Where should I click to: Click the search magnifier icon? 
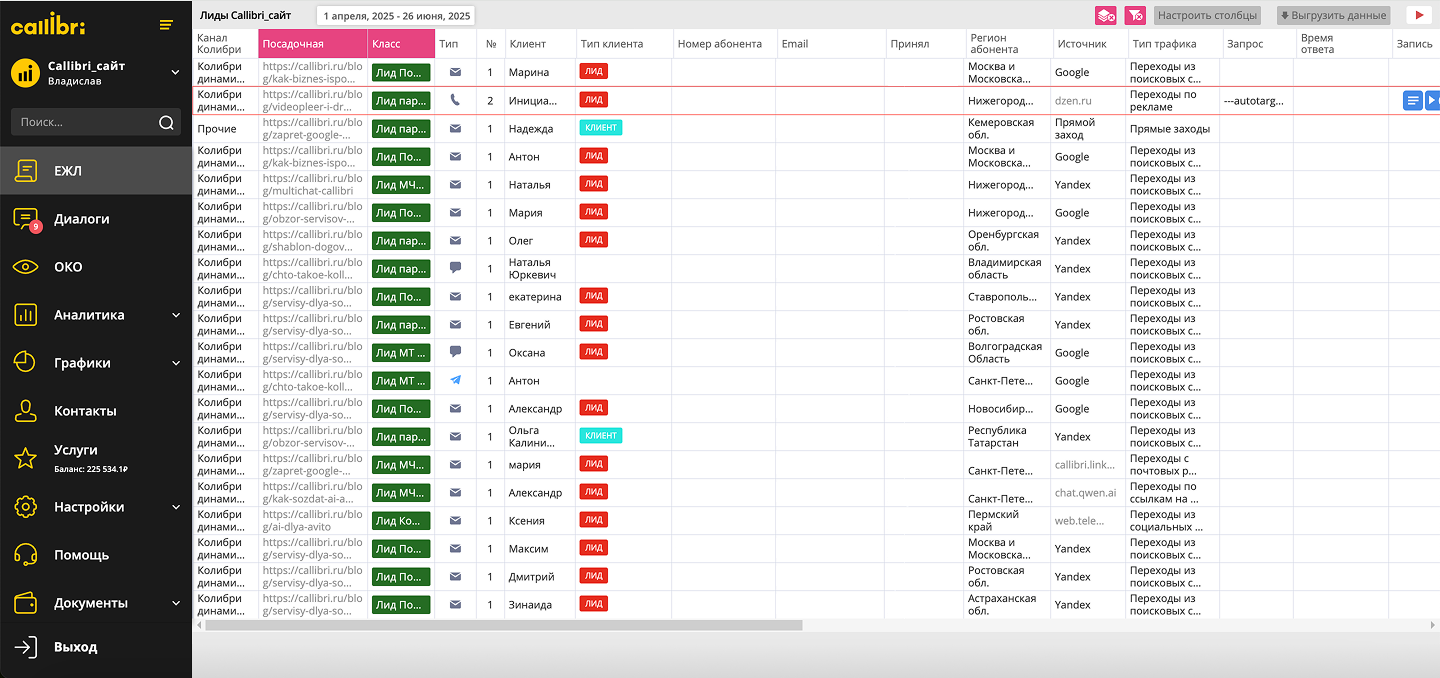[x=166, y=122]
